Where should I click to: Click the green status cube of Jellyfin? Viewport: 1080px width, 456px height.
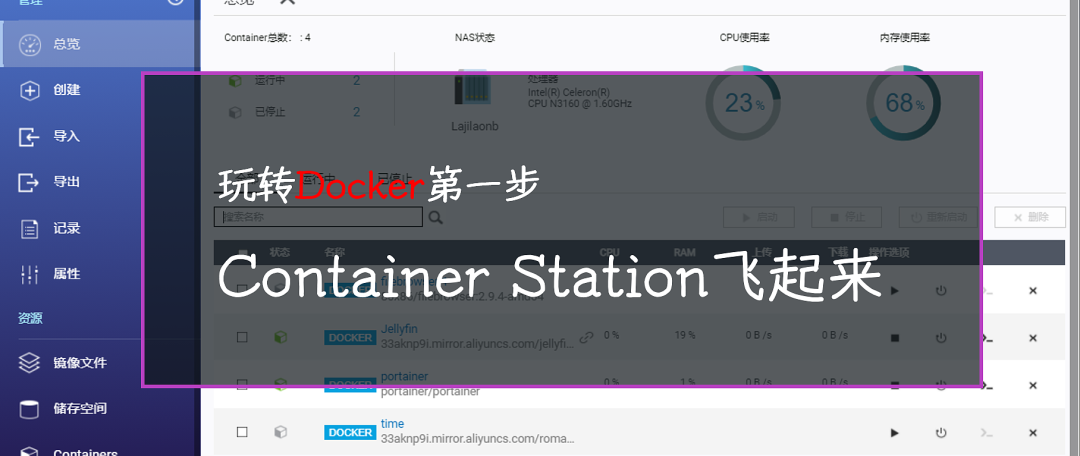point(280,338)
